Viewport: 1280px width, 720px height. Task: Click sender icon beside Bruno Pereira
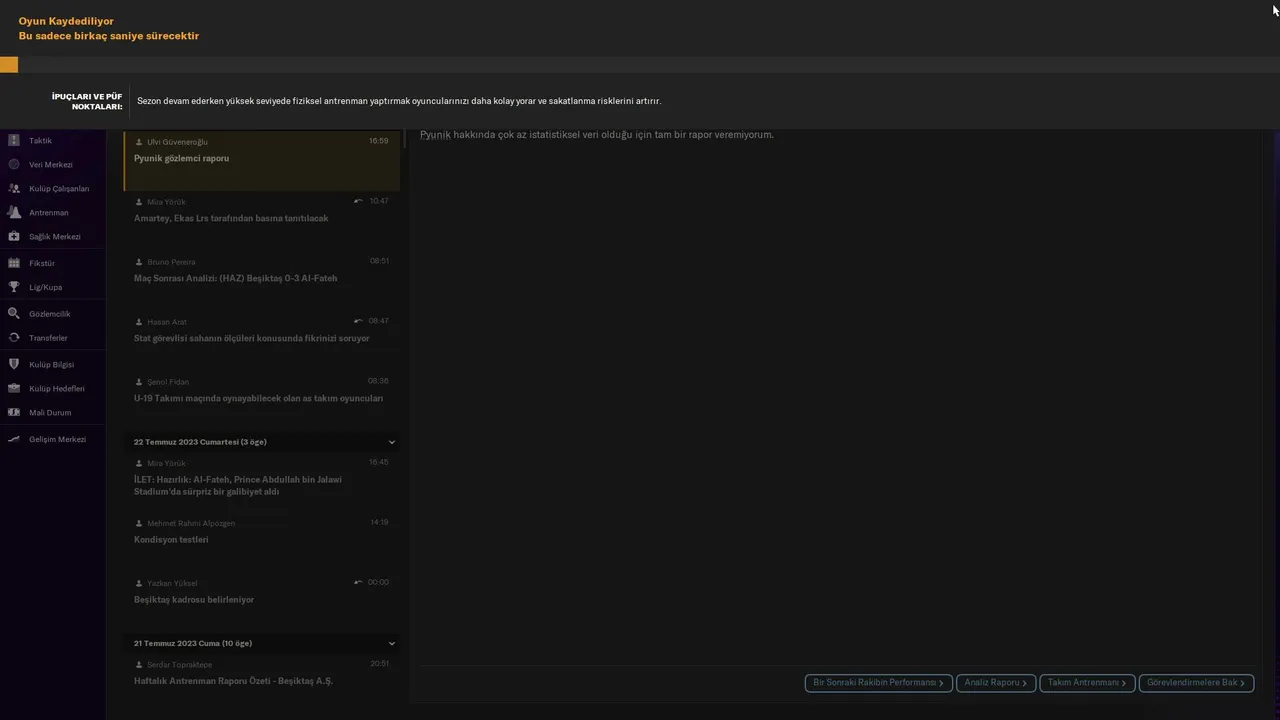(x=139, y=262)
